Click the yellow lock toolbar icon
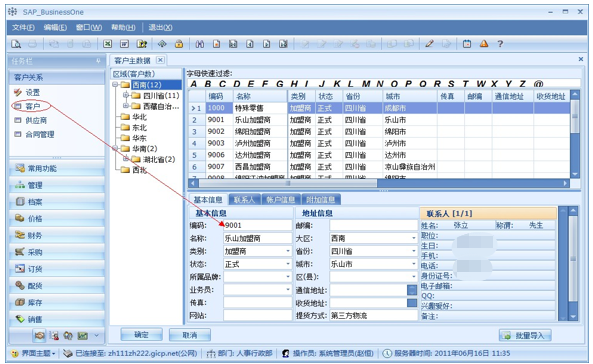 click(x=179, y=44)
